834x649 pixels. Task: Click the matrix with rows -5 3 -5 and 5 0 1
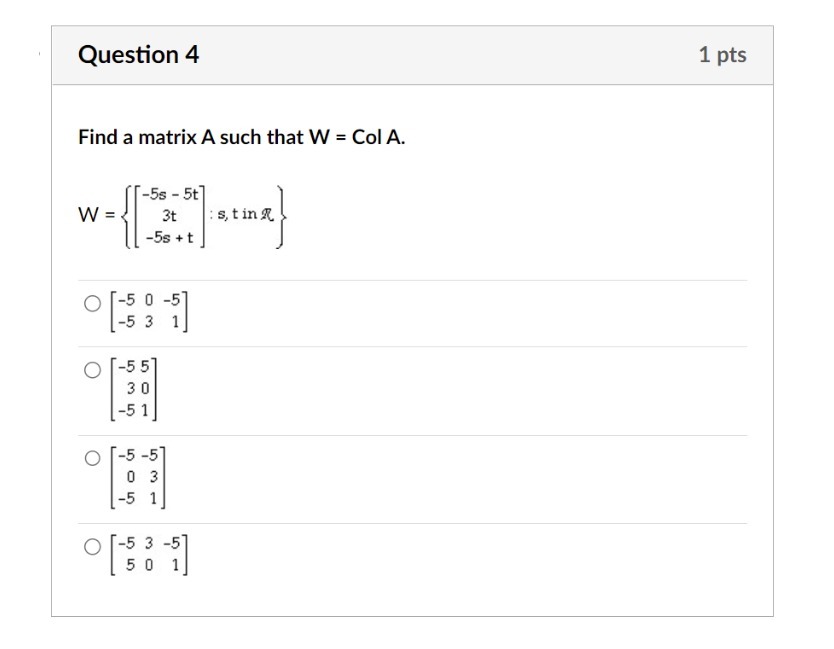pyautogui.click(x=149, y=554)
